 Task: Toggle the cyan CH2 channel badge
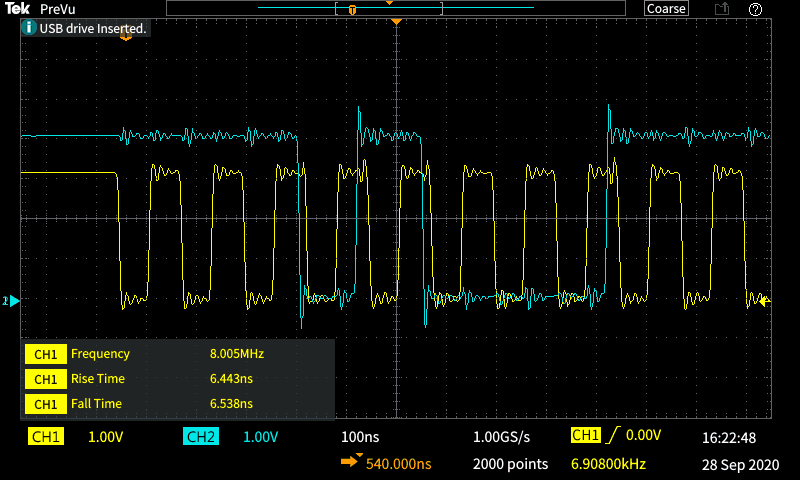pos(200,436)
